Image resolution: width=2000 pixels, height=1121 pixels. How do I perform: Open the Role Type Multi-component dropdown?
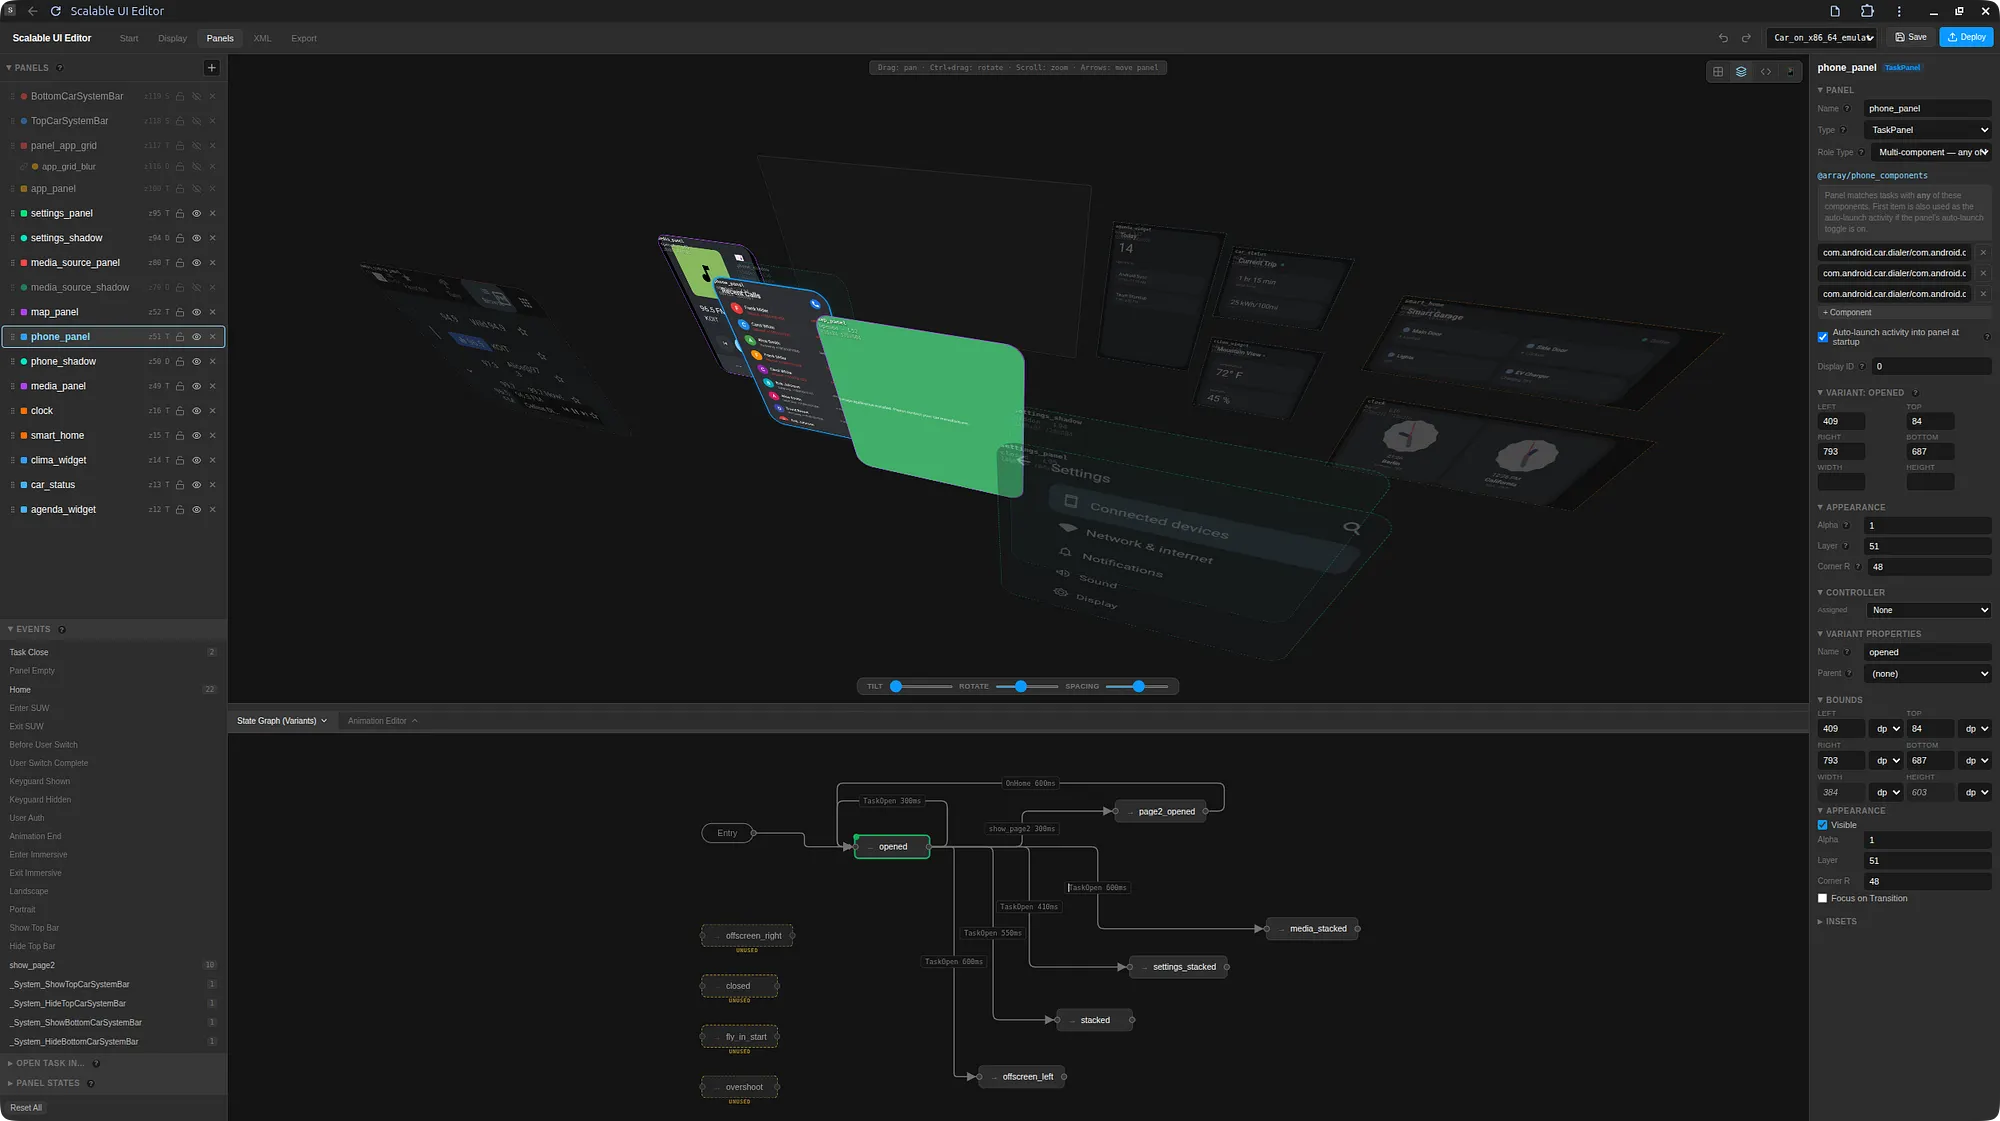(x=1932, y=152)
